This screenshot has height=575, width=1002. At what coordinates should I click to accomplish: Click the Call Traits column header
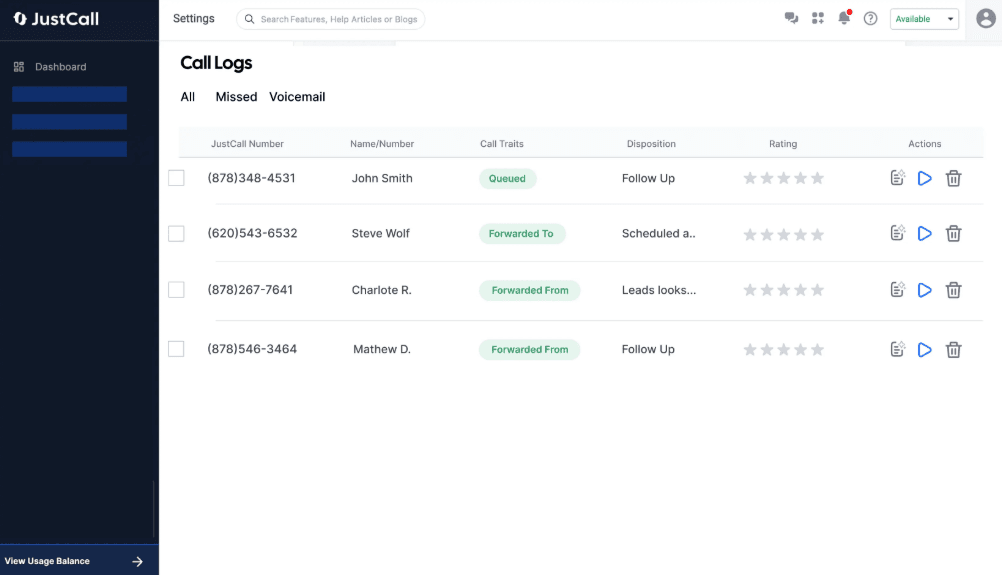coord(502,144)
